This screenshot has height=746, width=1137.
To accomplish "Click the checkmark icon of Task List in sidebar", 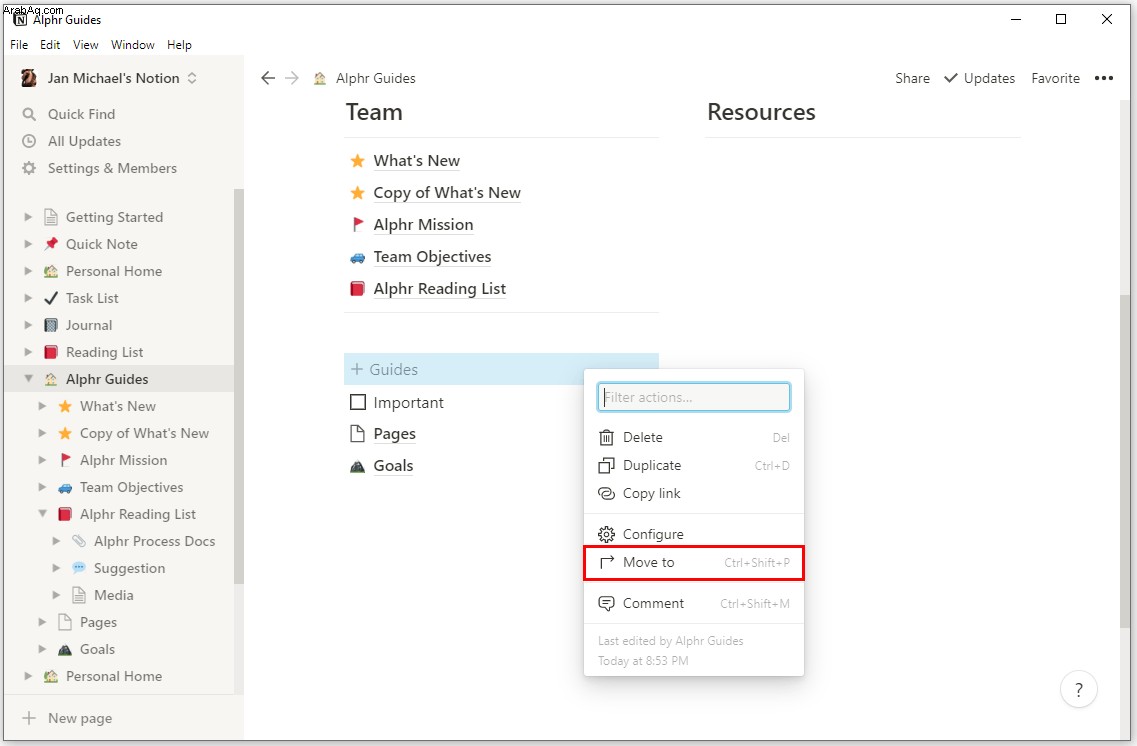I will [x=51, y=298].
